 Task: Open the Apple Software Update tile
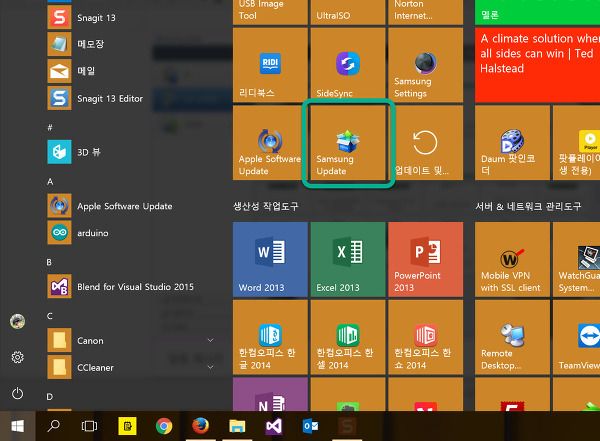[270, 143]
